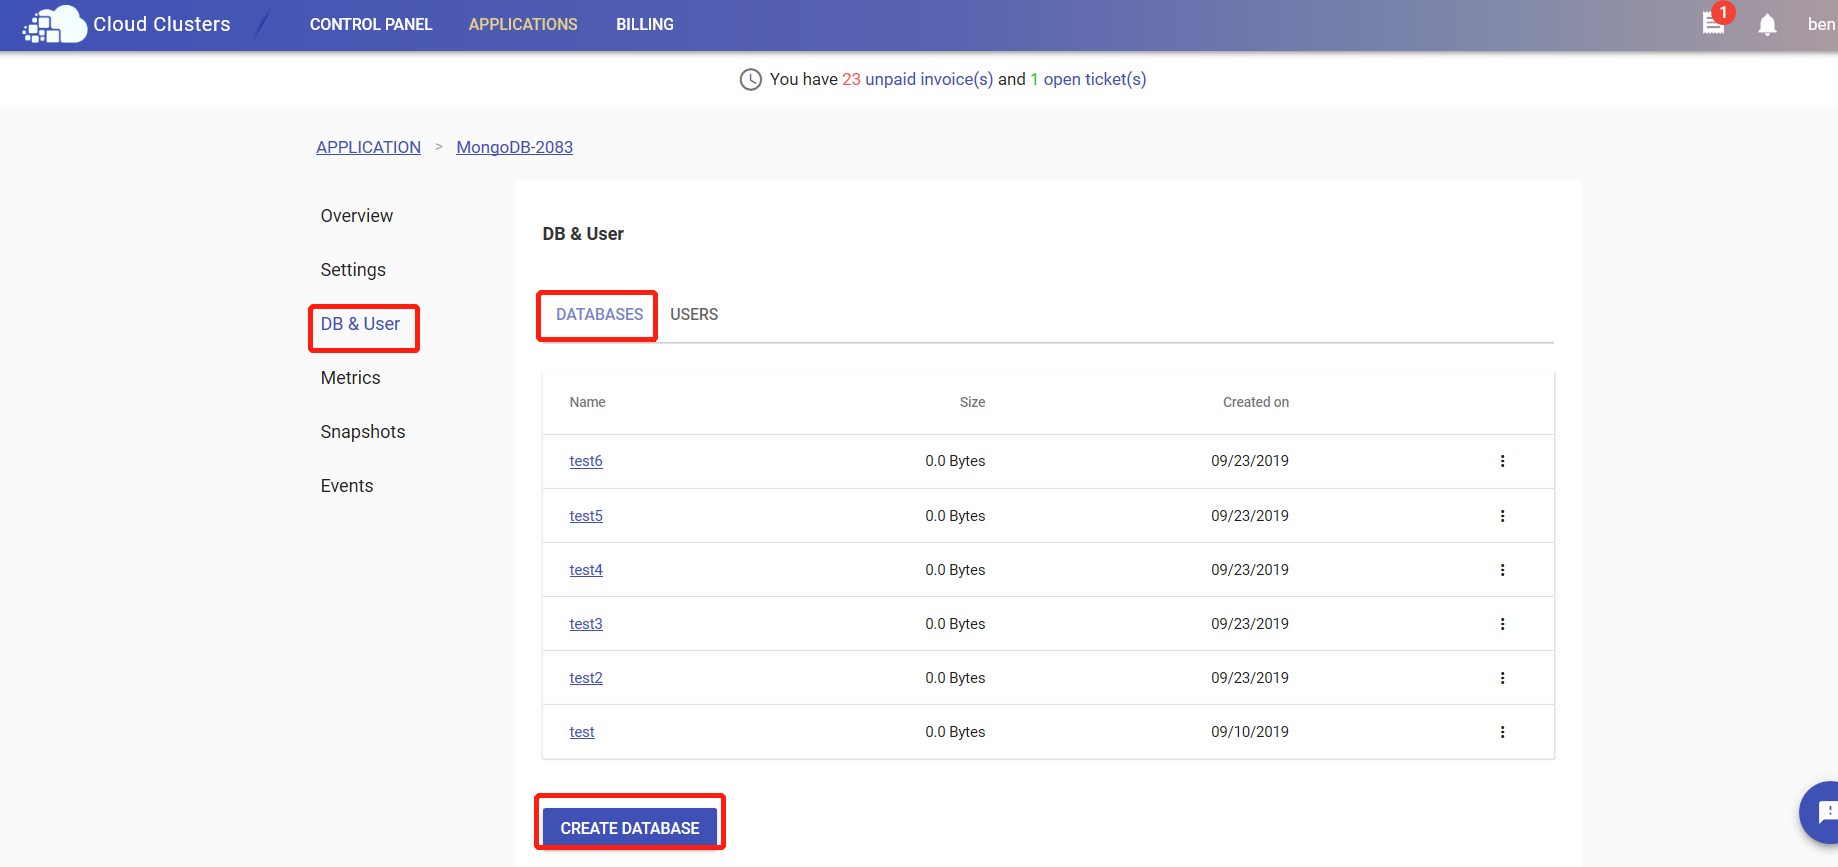The height and width of the screenshot is (867, 1838).
Task: Open the three-dot menu for test3
Action: coord(1502,624)
